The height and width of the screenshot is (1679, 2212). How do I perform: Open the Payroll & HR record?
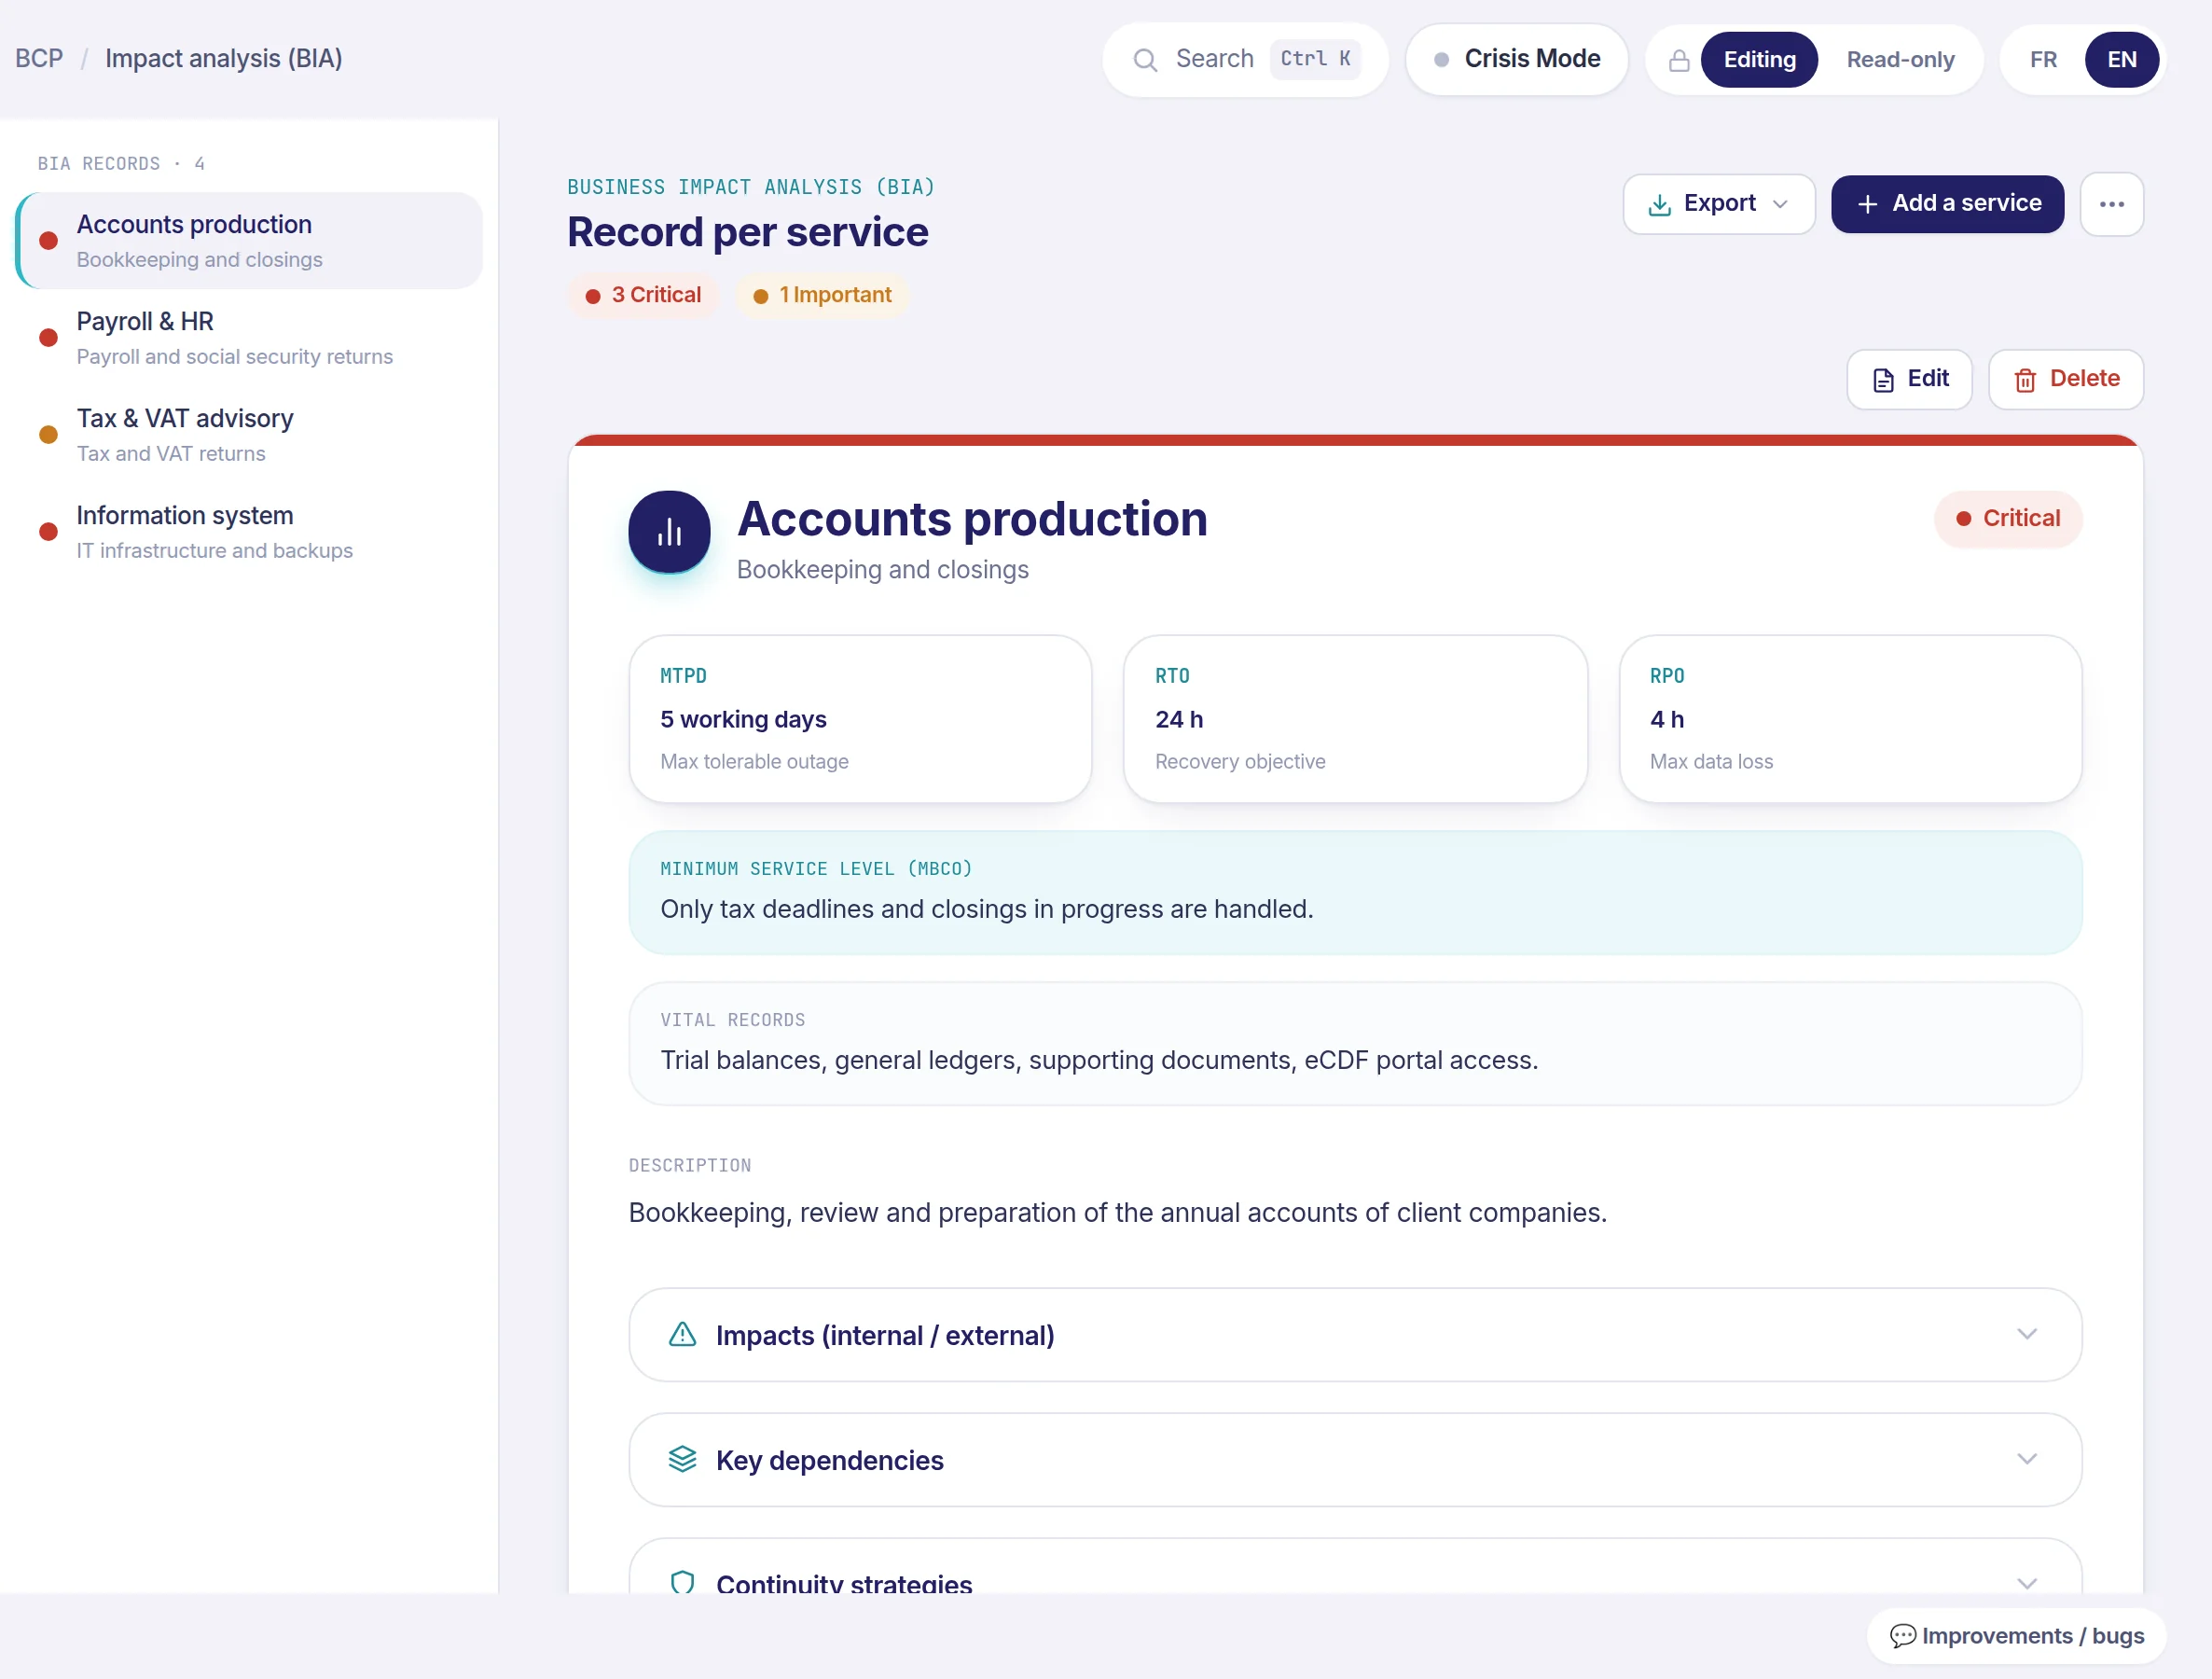coord(250,338)
